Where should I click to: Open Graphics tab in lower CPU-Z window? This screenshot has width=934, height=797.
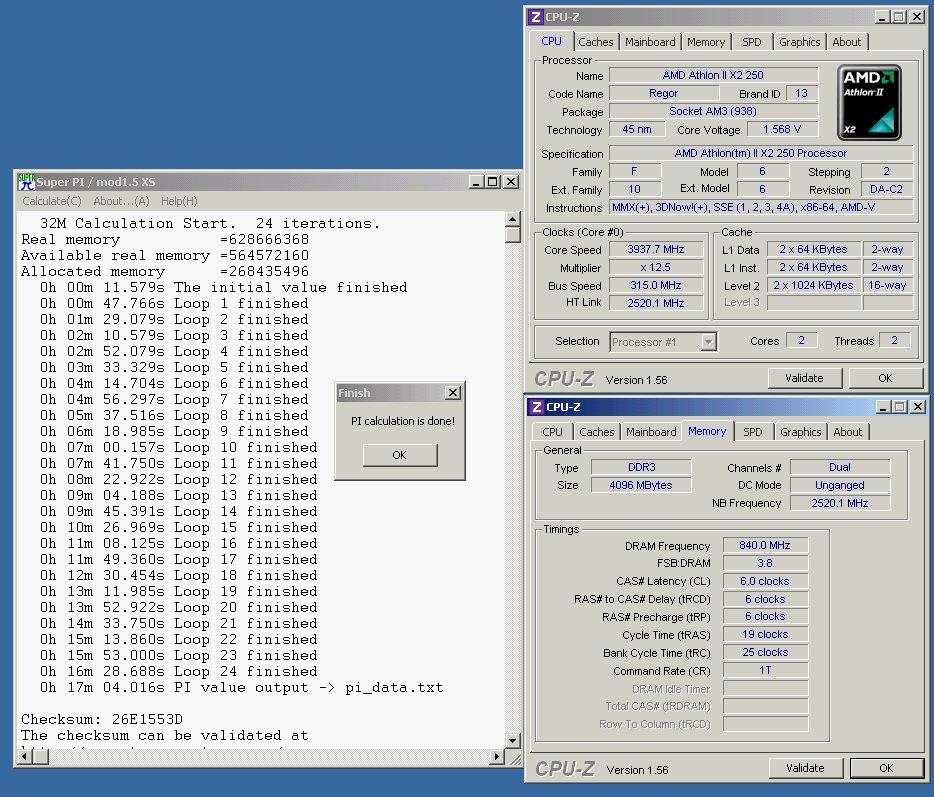(x=801, y=432)
